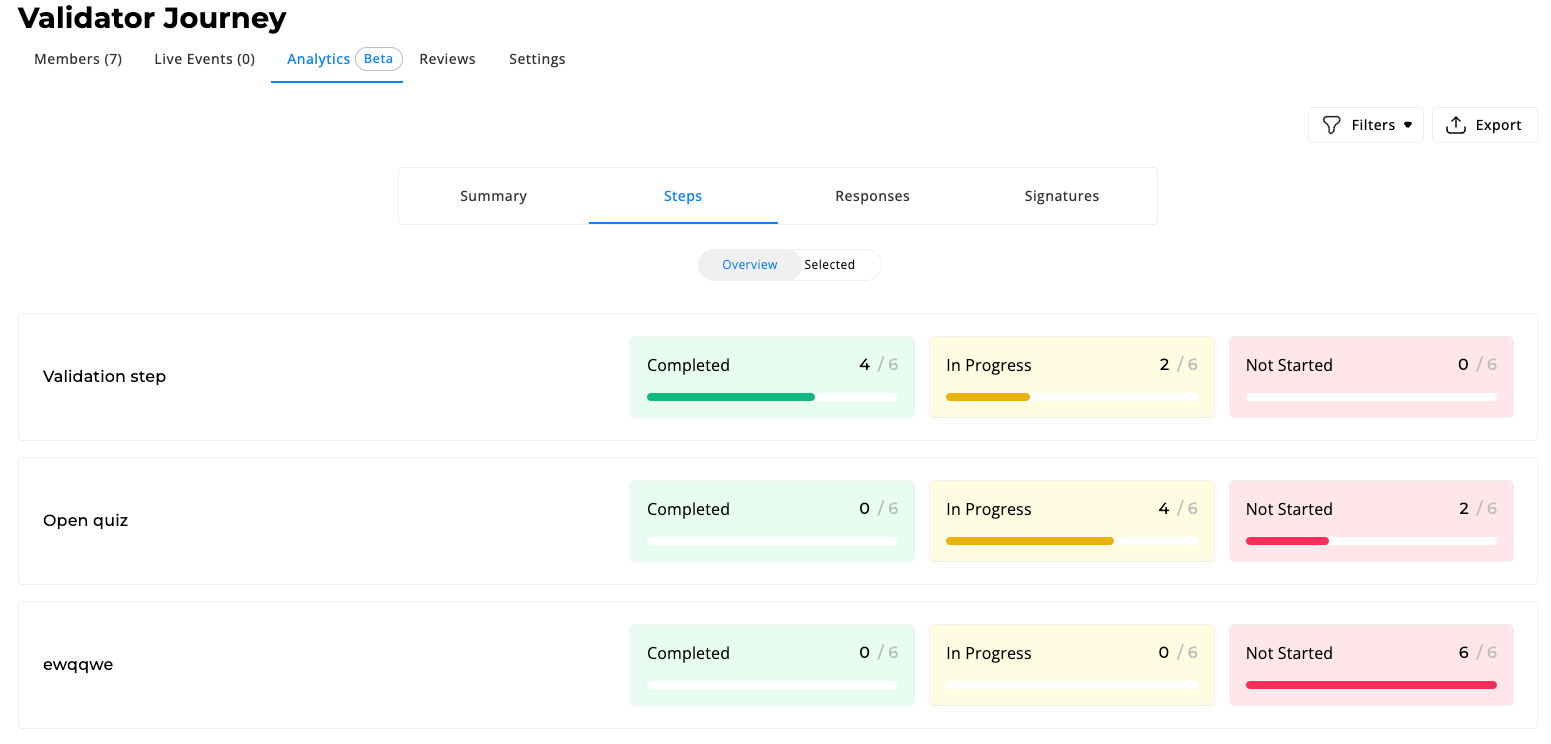
Task: Click Validation step Completed 4 / 6 count
Action: (878, 365)
